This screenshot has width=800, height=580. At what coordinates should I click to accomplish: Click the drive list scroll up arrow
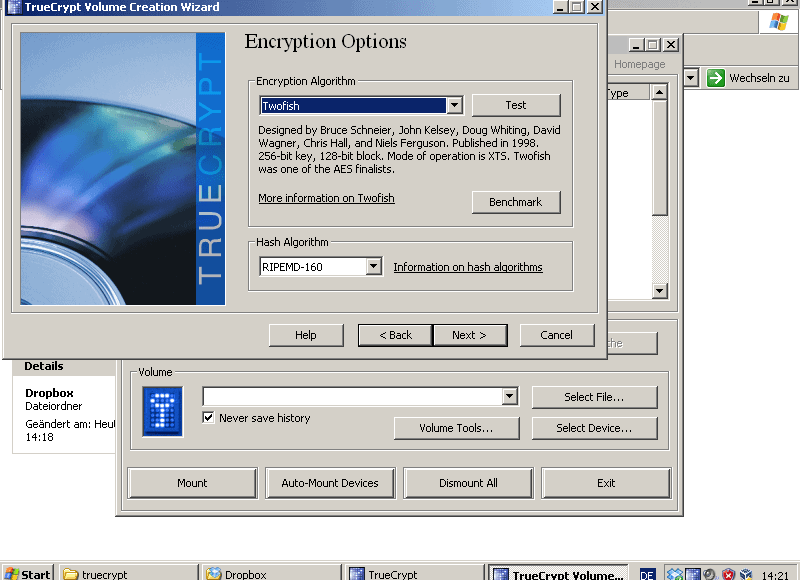(x=660, y=92)
